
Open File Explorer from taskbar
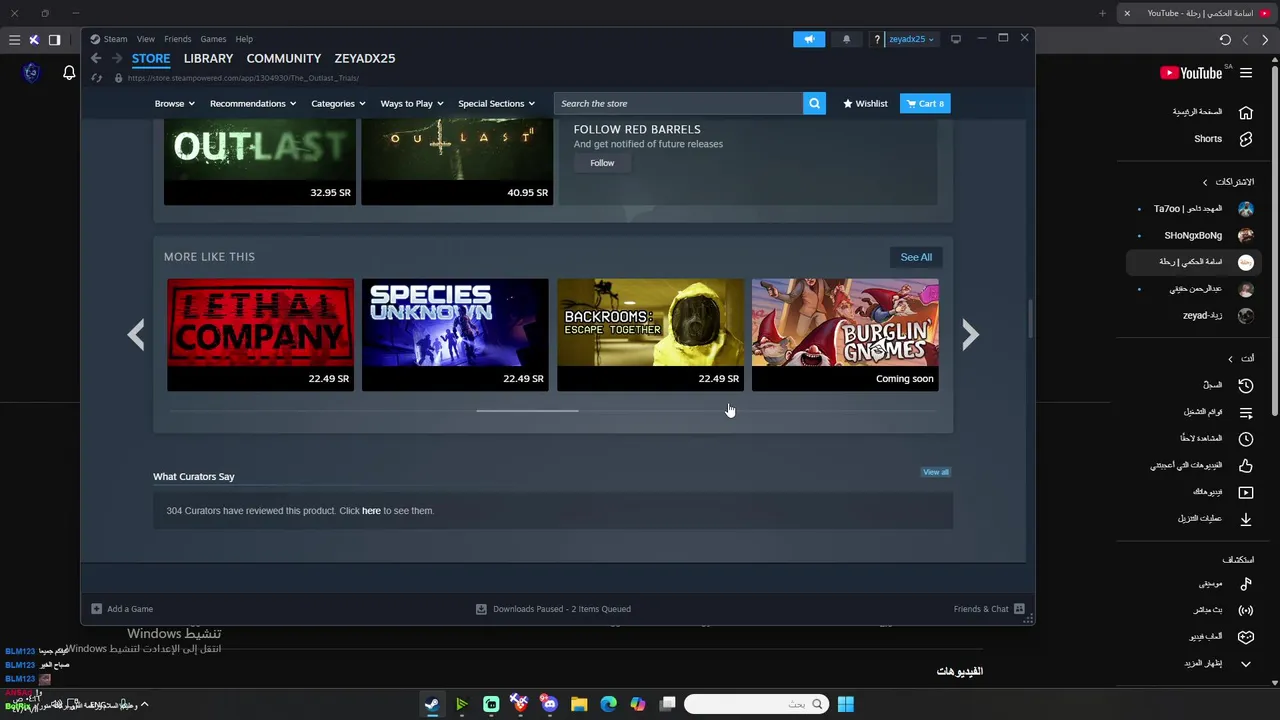(579, 704)
